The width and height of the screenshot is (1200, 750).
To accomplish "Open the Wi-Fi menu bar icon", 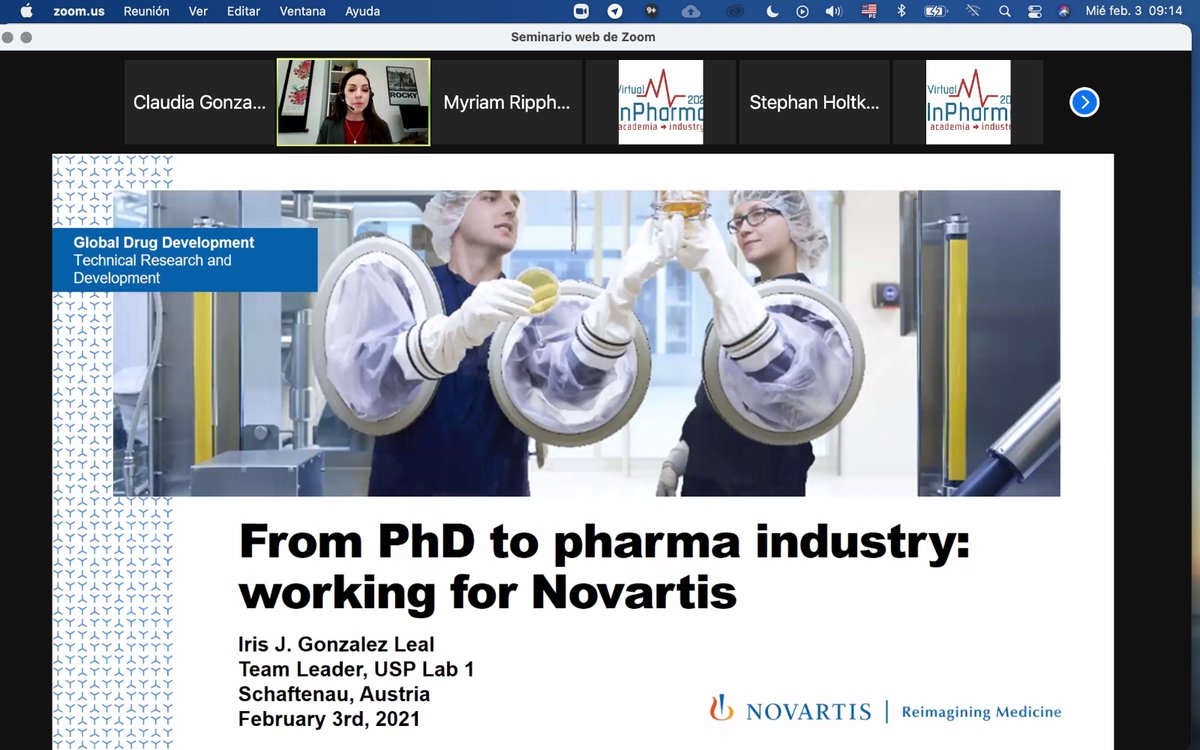I will (972, 11).
